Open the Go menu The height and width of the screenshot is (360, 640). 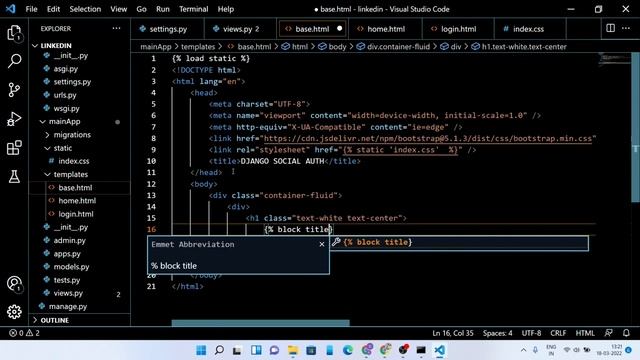click(141, 9)
